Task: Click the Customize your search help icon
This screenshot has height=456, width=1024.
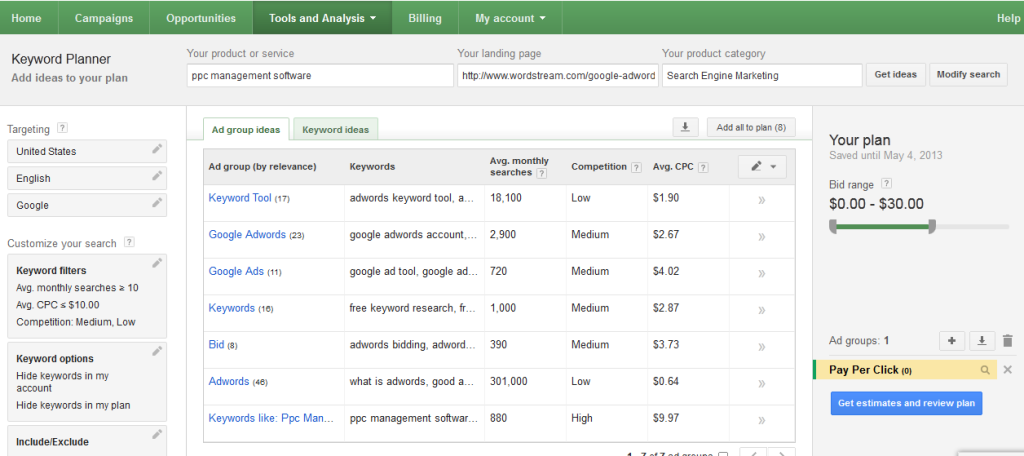Action: pos(129,242)
